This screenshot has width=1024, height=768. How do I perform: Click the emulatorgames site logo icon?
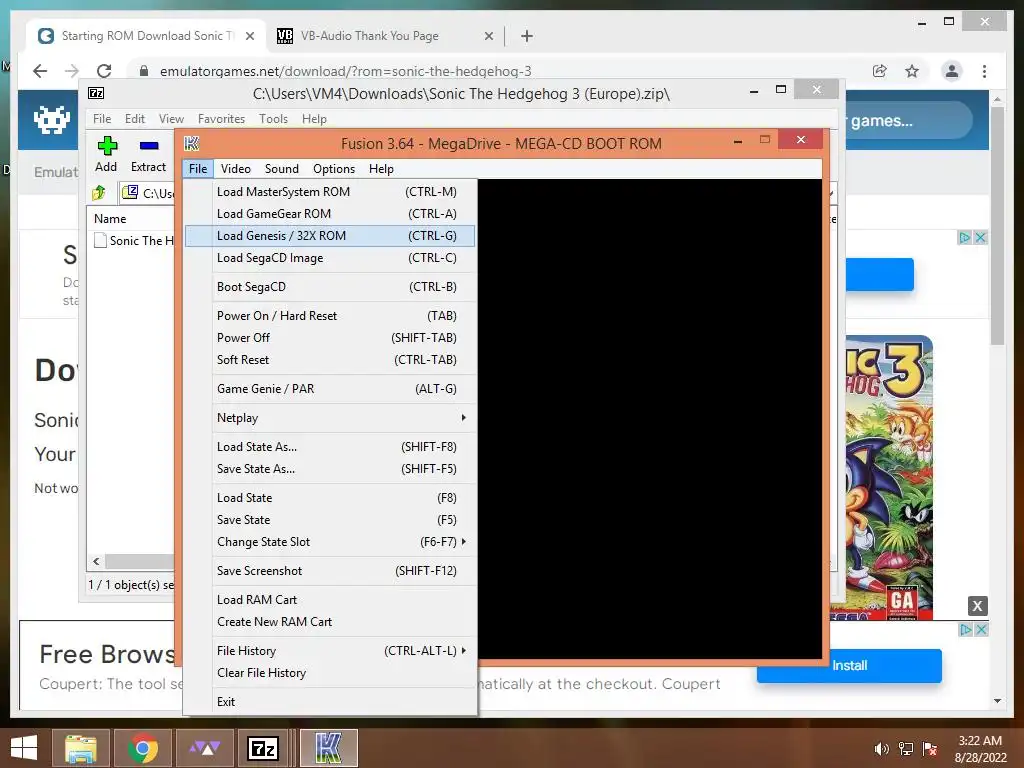tap(52, 121)
